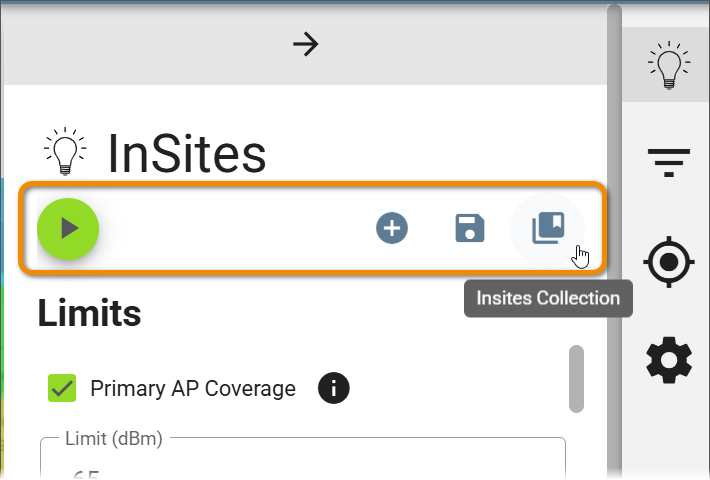Save InSites using the floppy disk icon

click(x=470, y=228)
